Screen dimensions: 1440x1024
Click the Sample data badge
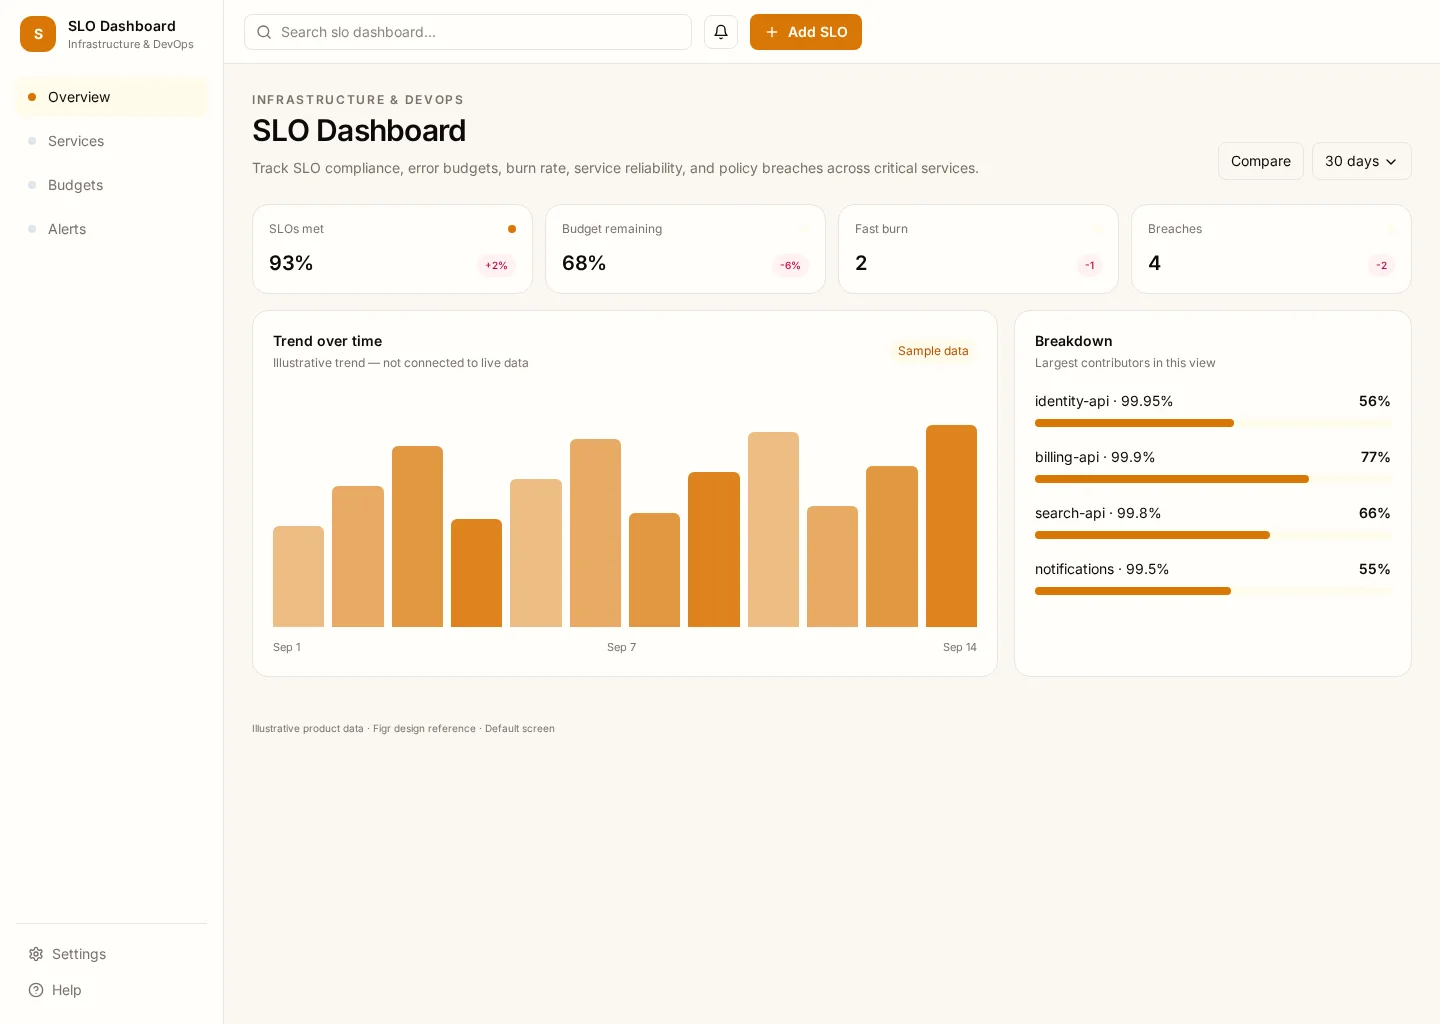(x=933, y=351)
